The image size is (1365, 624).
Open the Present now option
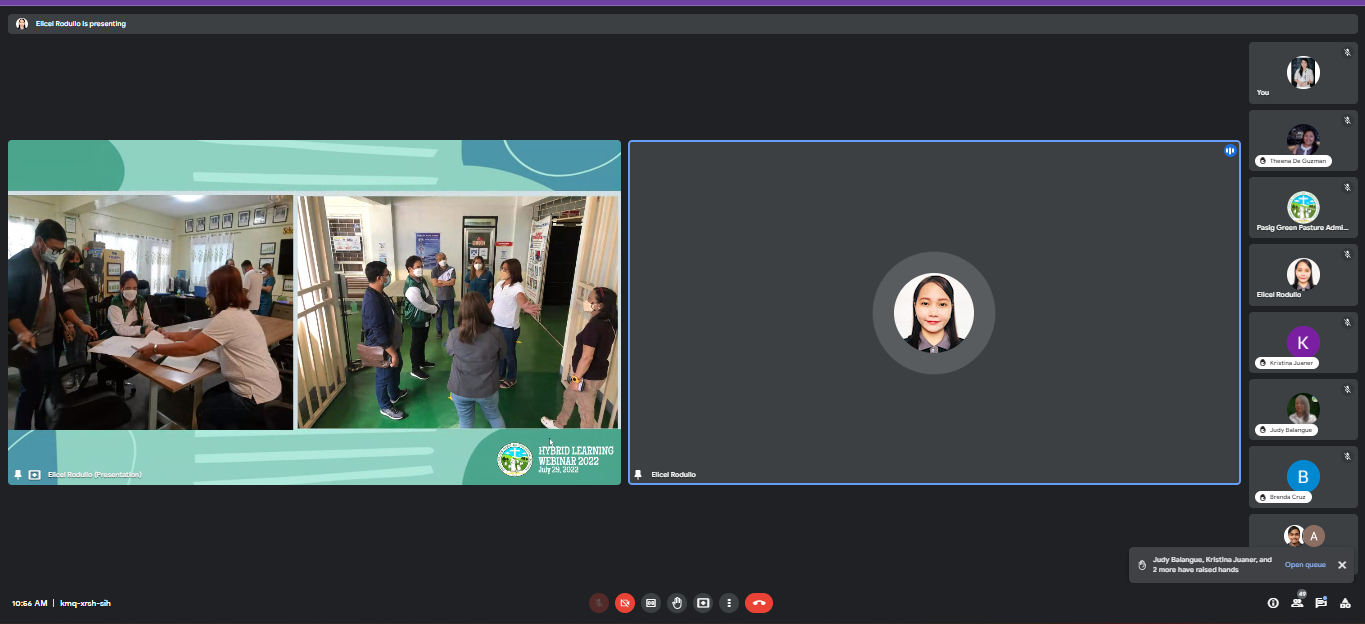coord(703,603)
